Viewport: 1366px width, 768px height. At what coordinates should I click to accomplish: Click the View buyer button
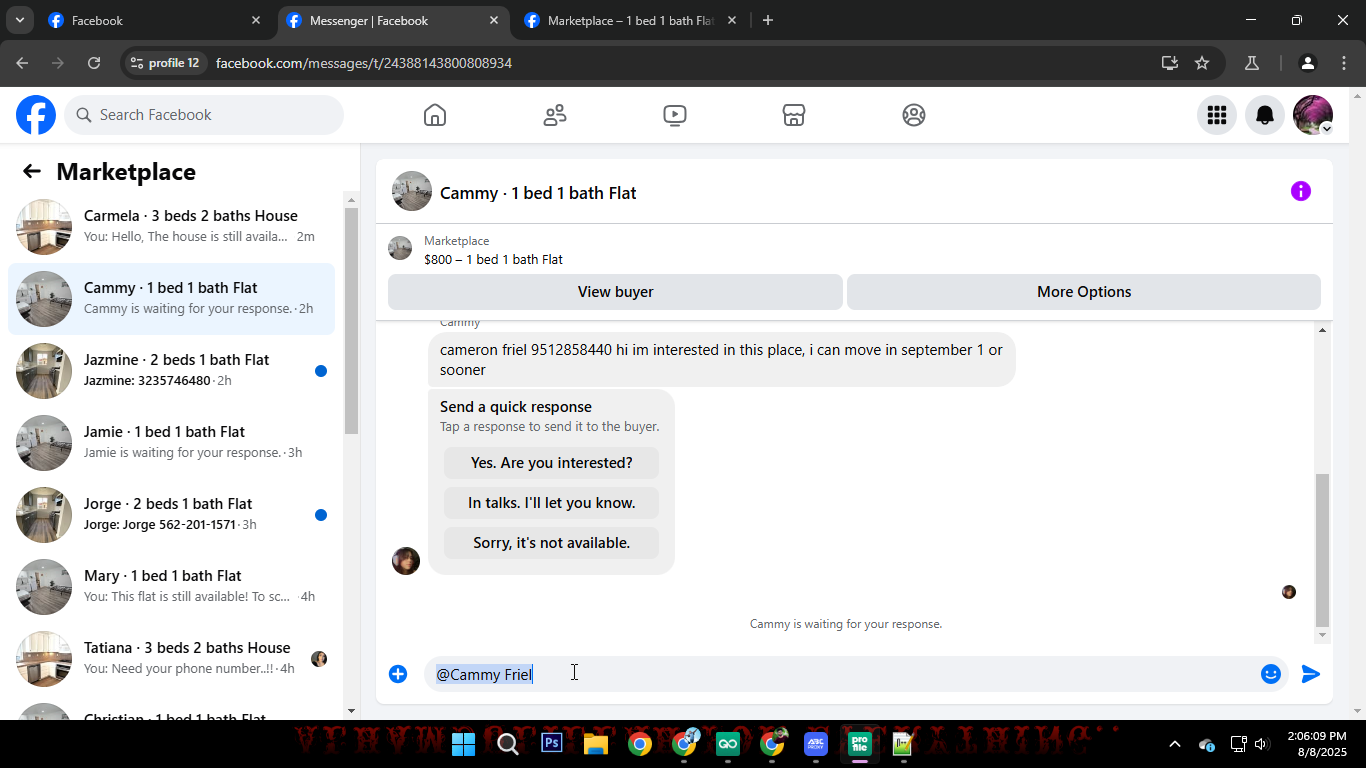[615, 292]
